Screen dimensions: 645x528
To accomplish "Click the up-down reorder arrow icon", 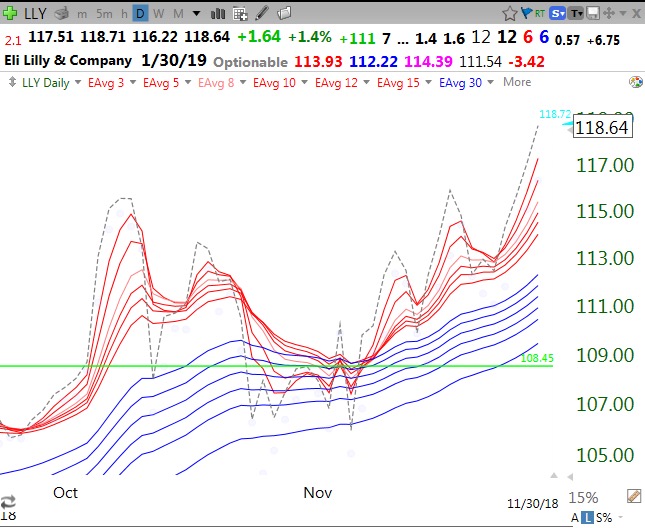I will [12, 82].
